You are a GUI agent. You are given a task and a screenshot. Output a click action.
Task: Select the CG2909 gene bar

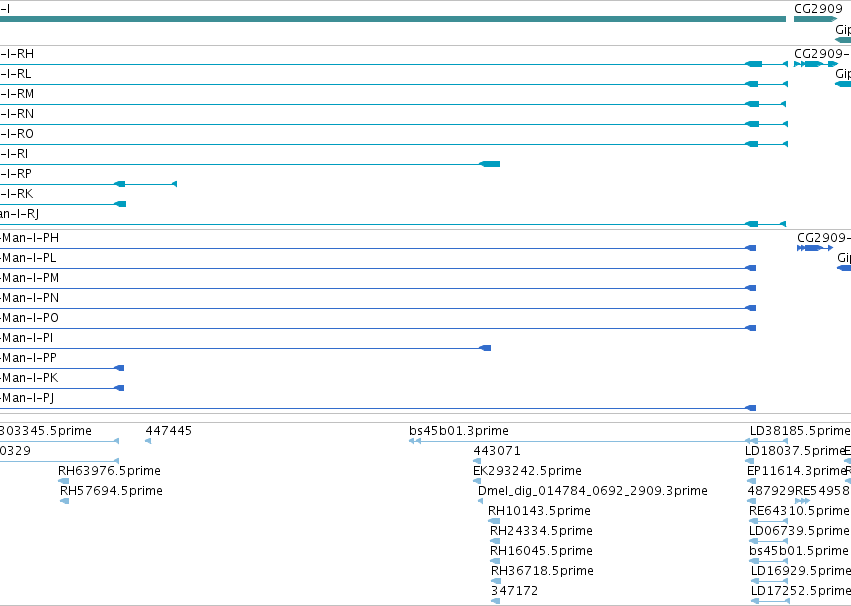coord(815,19)
